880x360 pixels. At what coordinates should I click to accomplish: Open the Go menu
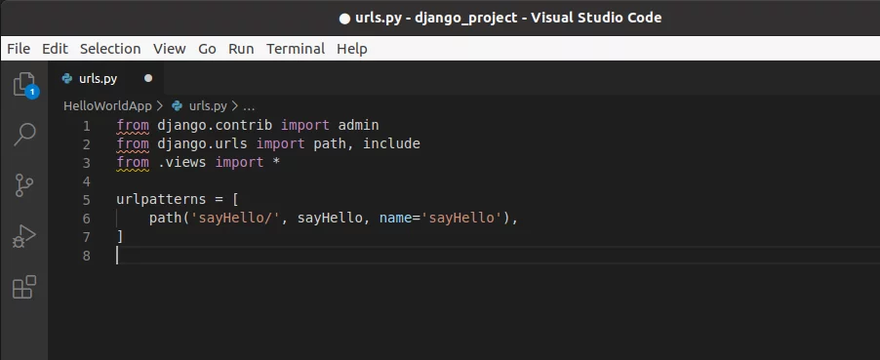[x=207, y=49]
